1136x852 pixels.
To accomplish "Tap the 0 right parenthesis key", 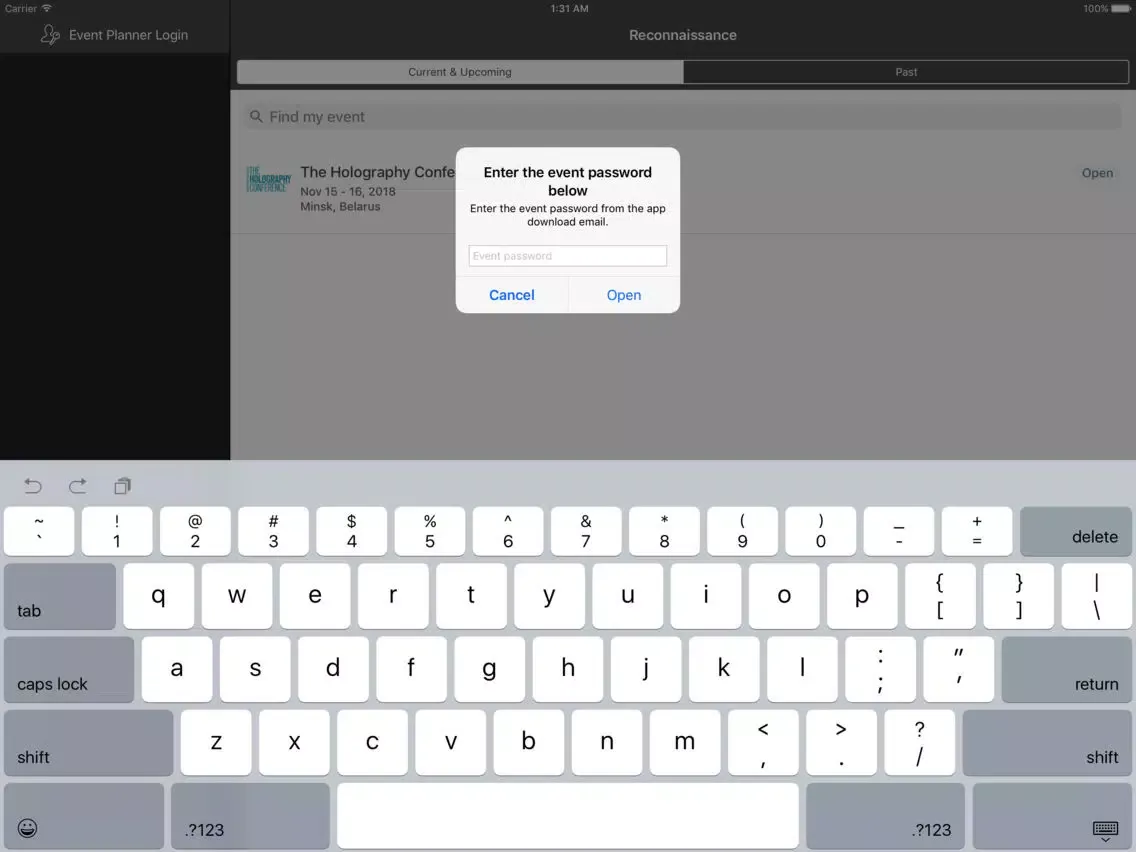I will coord(821,531).
